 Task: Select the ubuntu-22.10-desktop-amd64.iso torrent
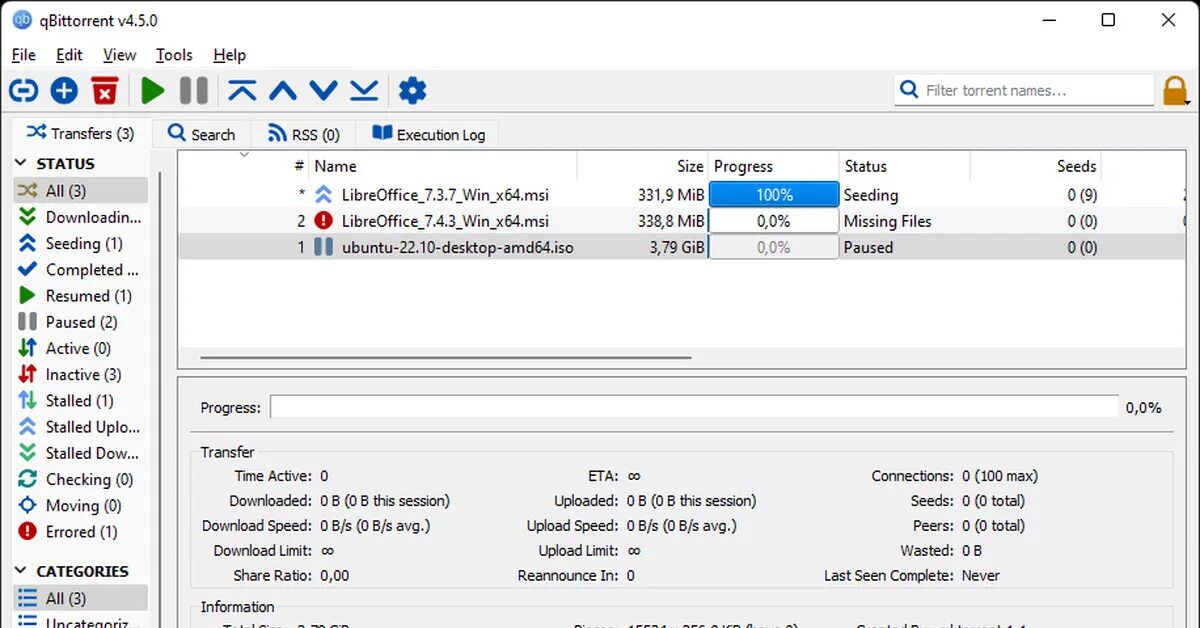click(458, 247)
